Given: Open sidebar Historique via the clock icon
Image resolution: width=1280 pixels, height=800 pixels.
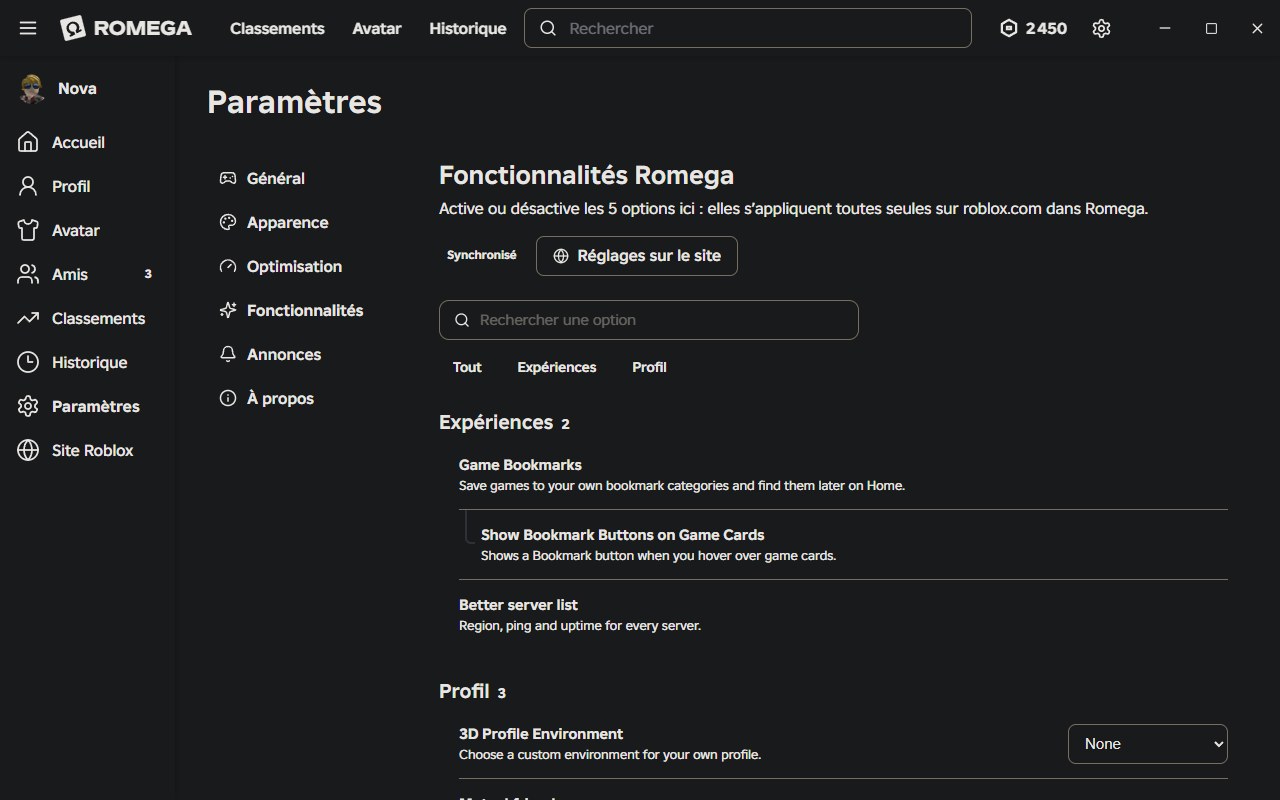Looking at the screenshot, I should [28, 362].
